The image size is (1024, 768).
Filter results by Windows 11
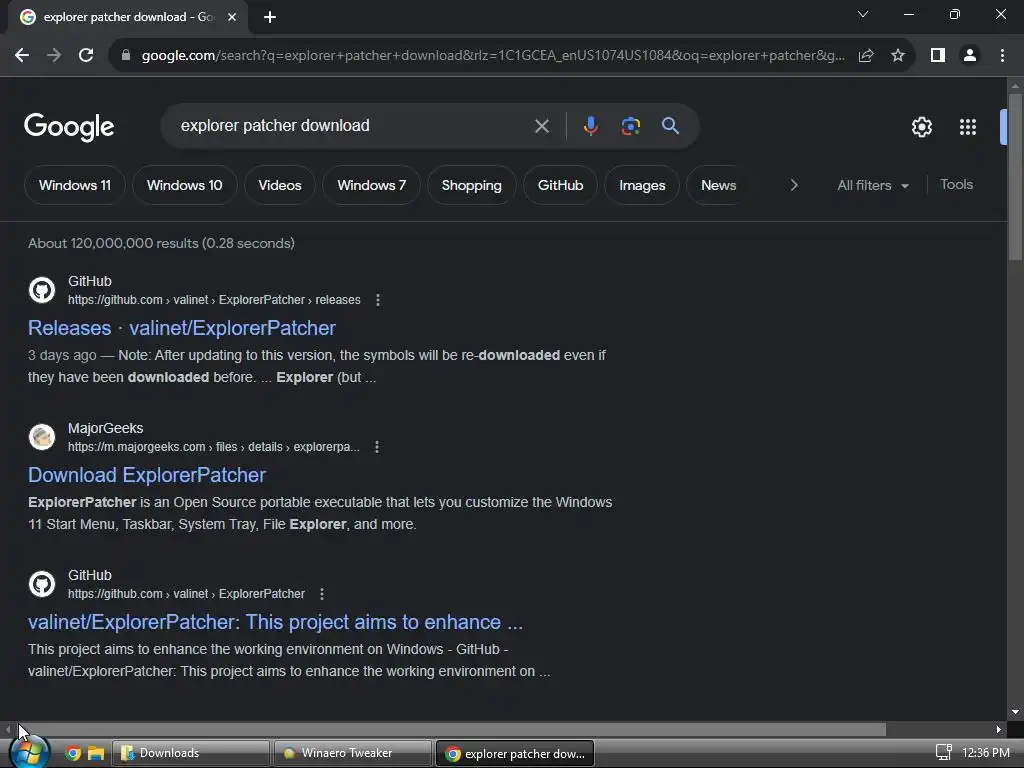pos(74,185)
